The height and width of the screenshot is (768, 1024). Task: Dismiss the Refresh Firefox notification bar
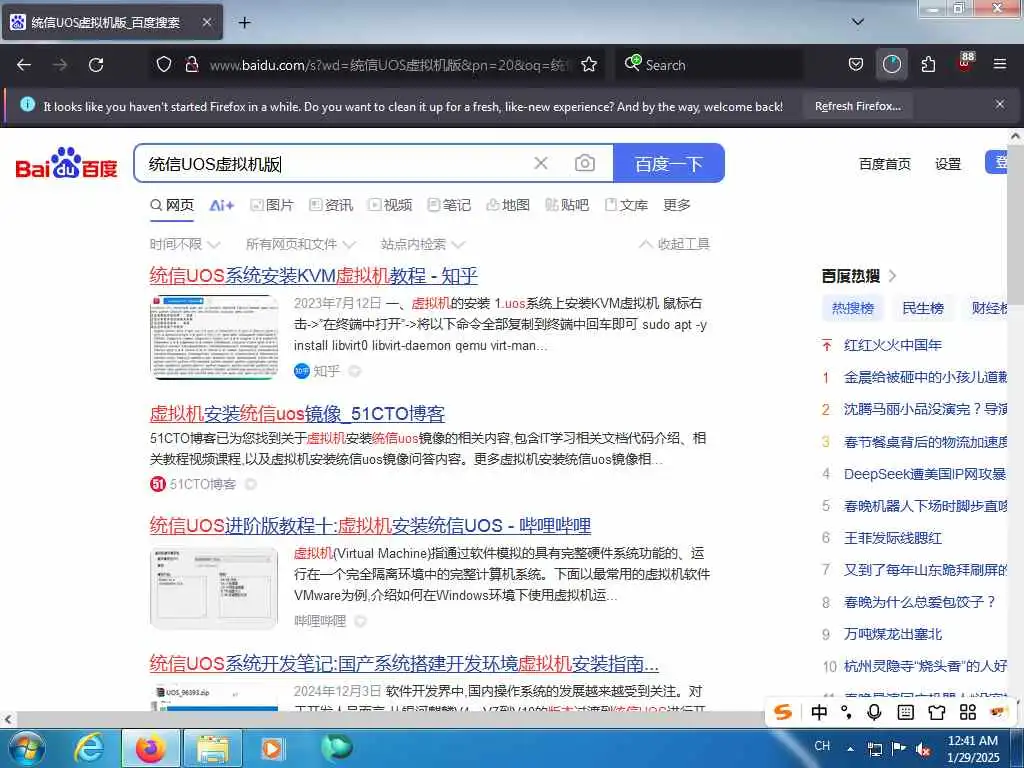pyautogui.click(x=1000, y=104)
